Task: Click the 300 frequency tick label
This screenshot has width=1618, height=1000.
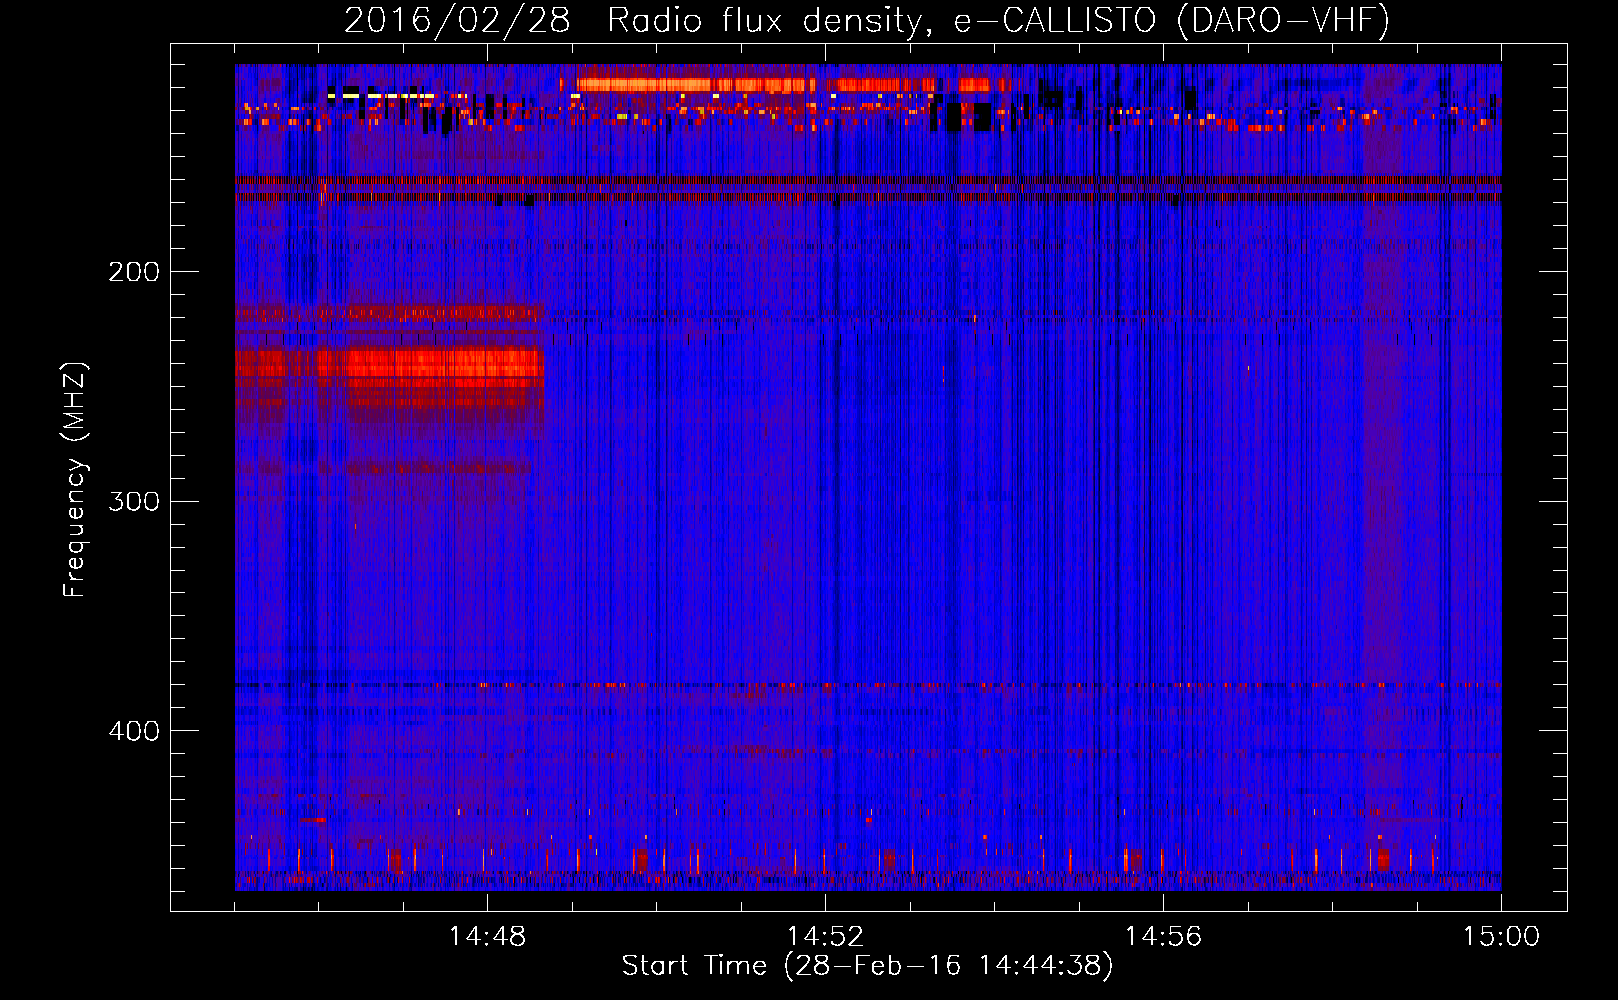Action: 134,501
